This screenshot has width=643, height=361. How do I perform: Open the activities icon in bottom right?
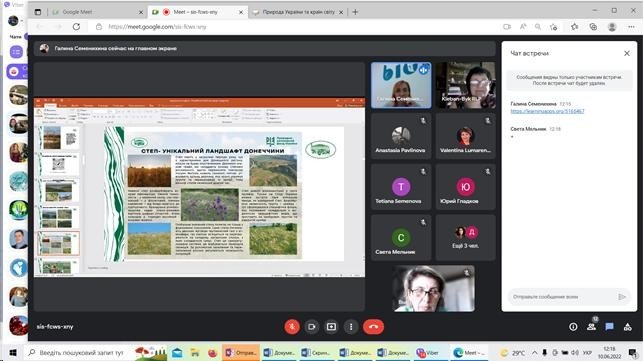[627, 327]
